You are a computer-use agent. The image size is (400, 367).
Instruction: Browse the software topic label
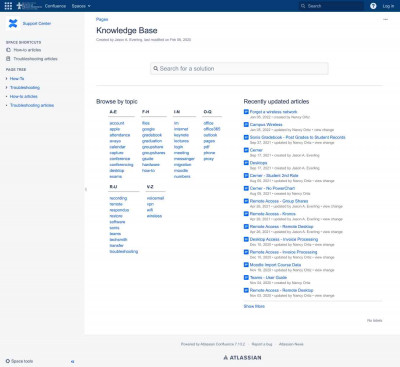pyautogui.click(x=117, y=222)
